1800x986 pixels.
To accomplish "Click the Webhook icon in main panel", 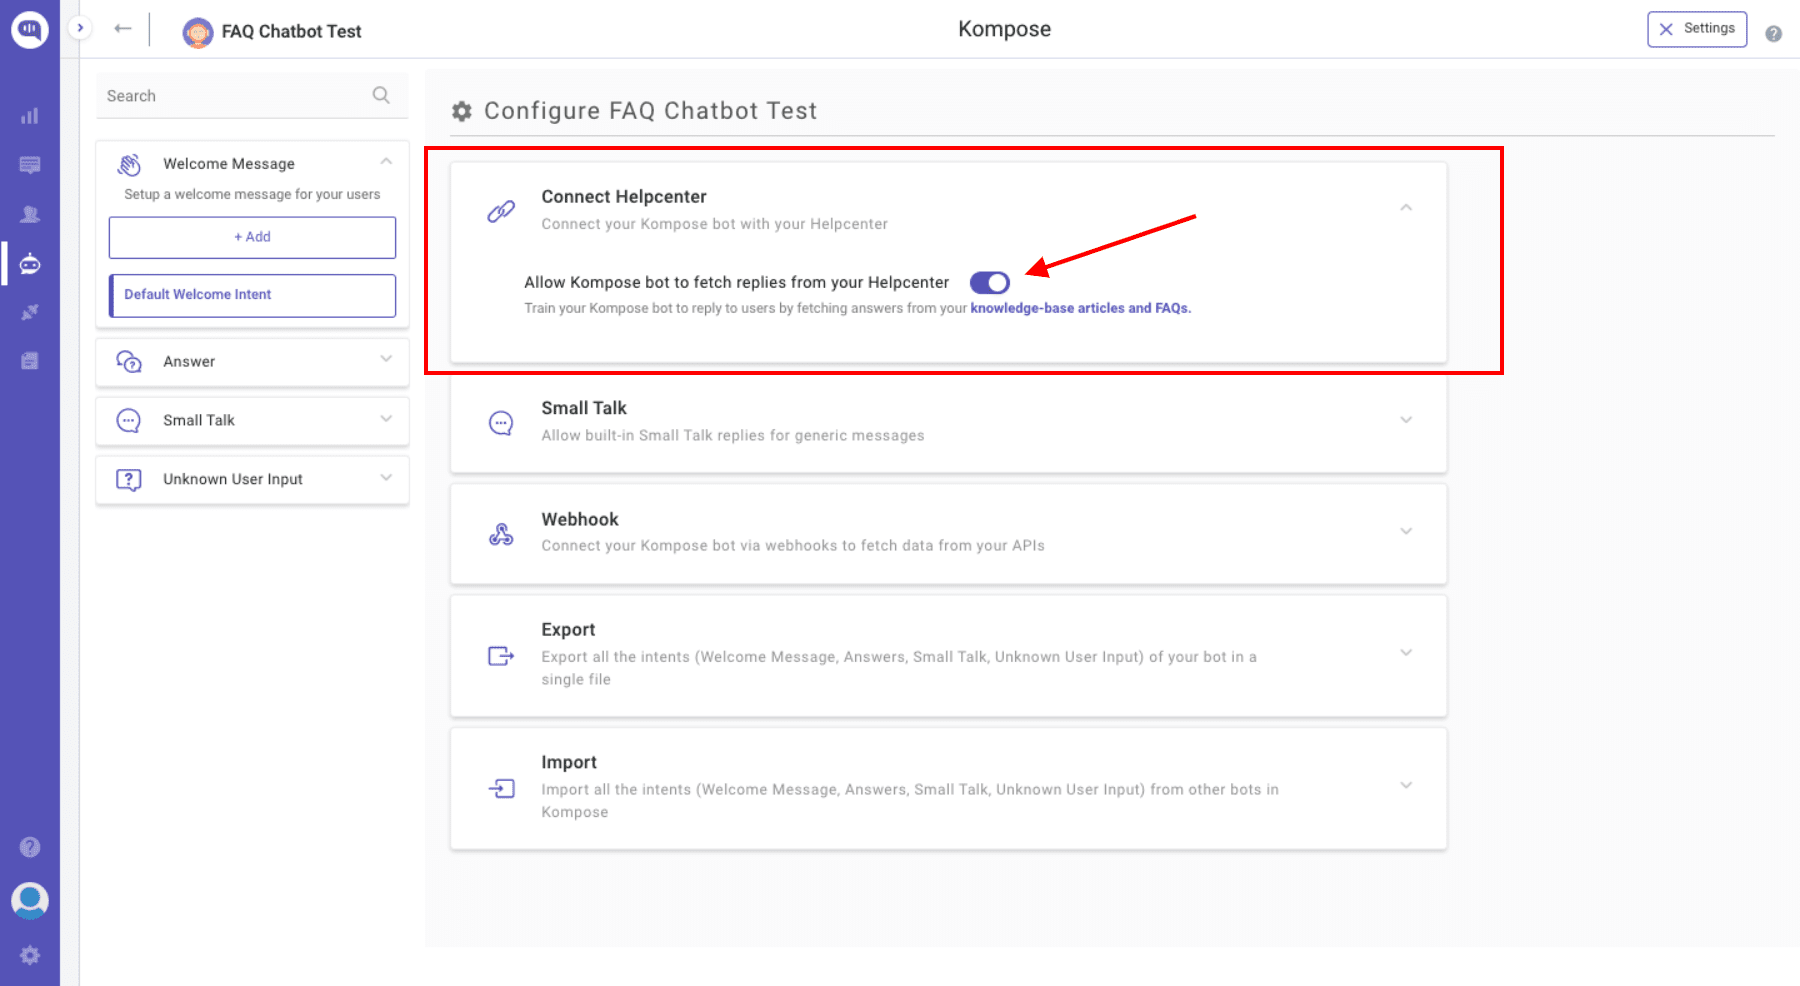I will pos(501,533).
